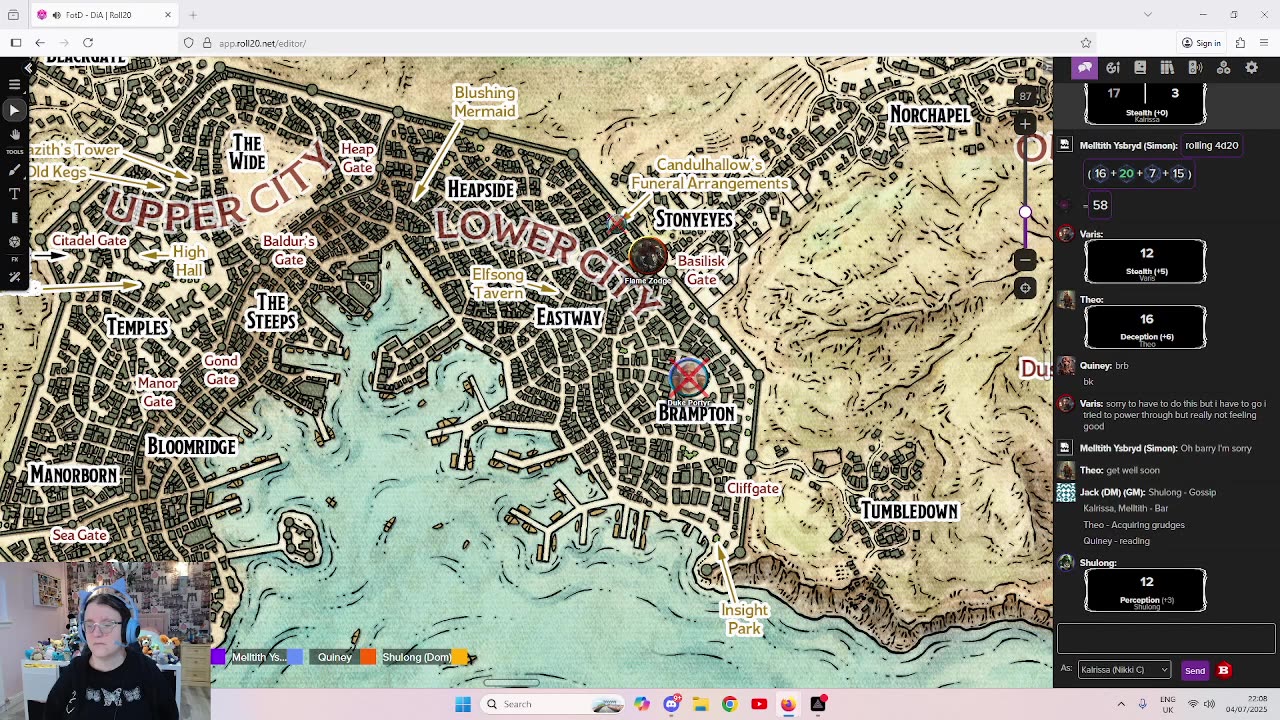Open the dice rolling tool
This screenshot has width=1280, height=720.
(15, 241)
